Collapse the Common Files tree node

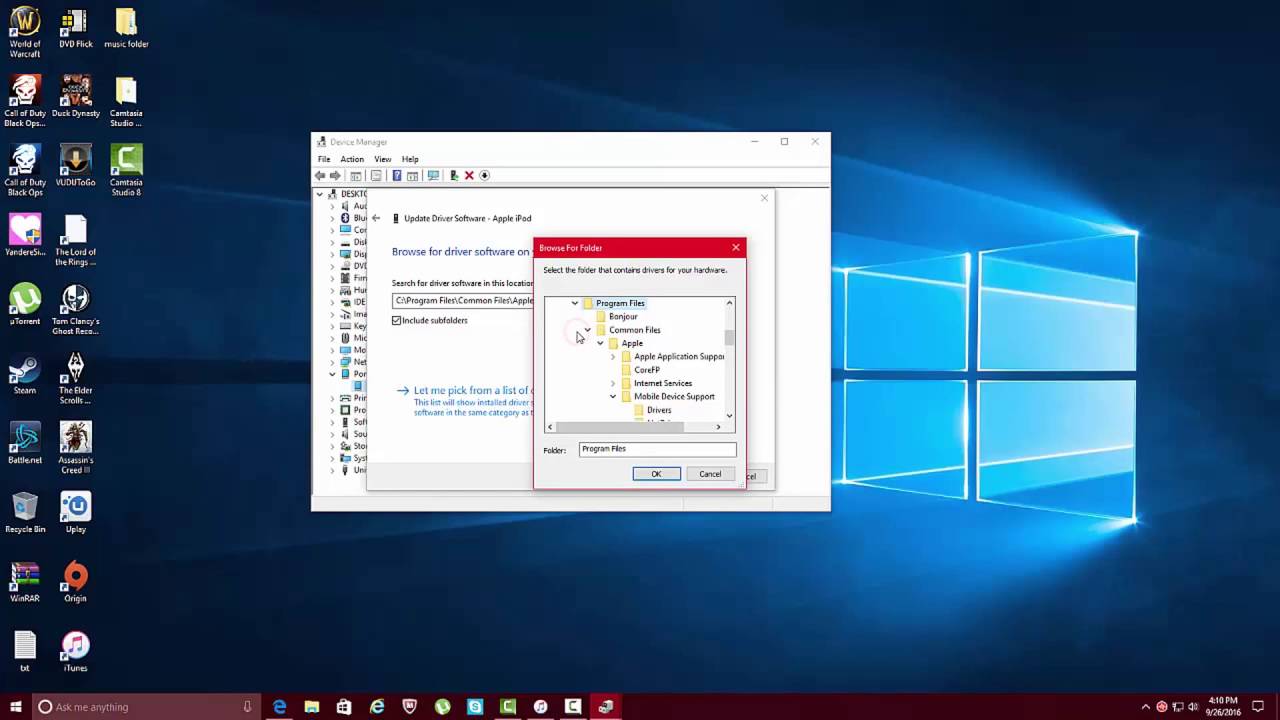tap(588, 330)
